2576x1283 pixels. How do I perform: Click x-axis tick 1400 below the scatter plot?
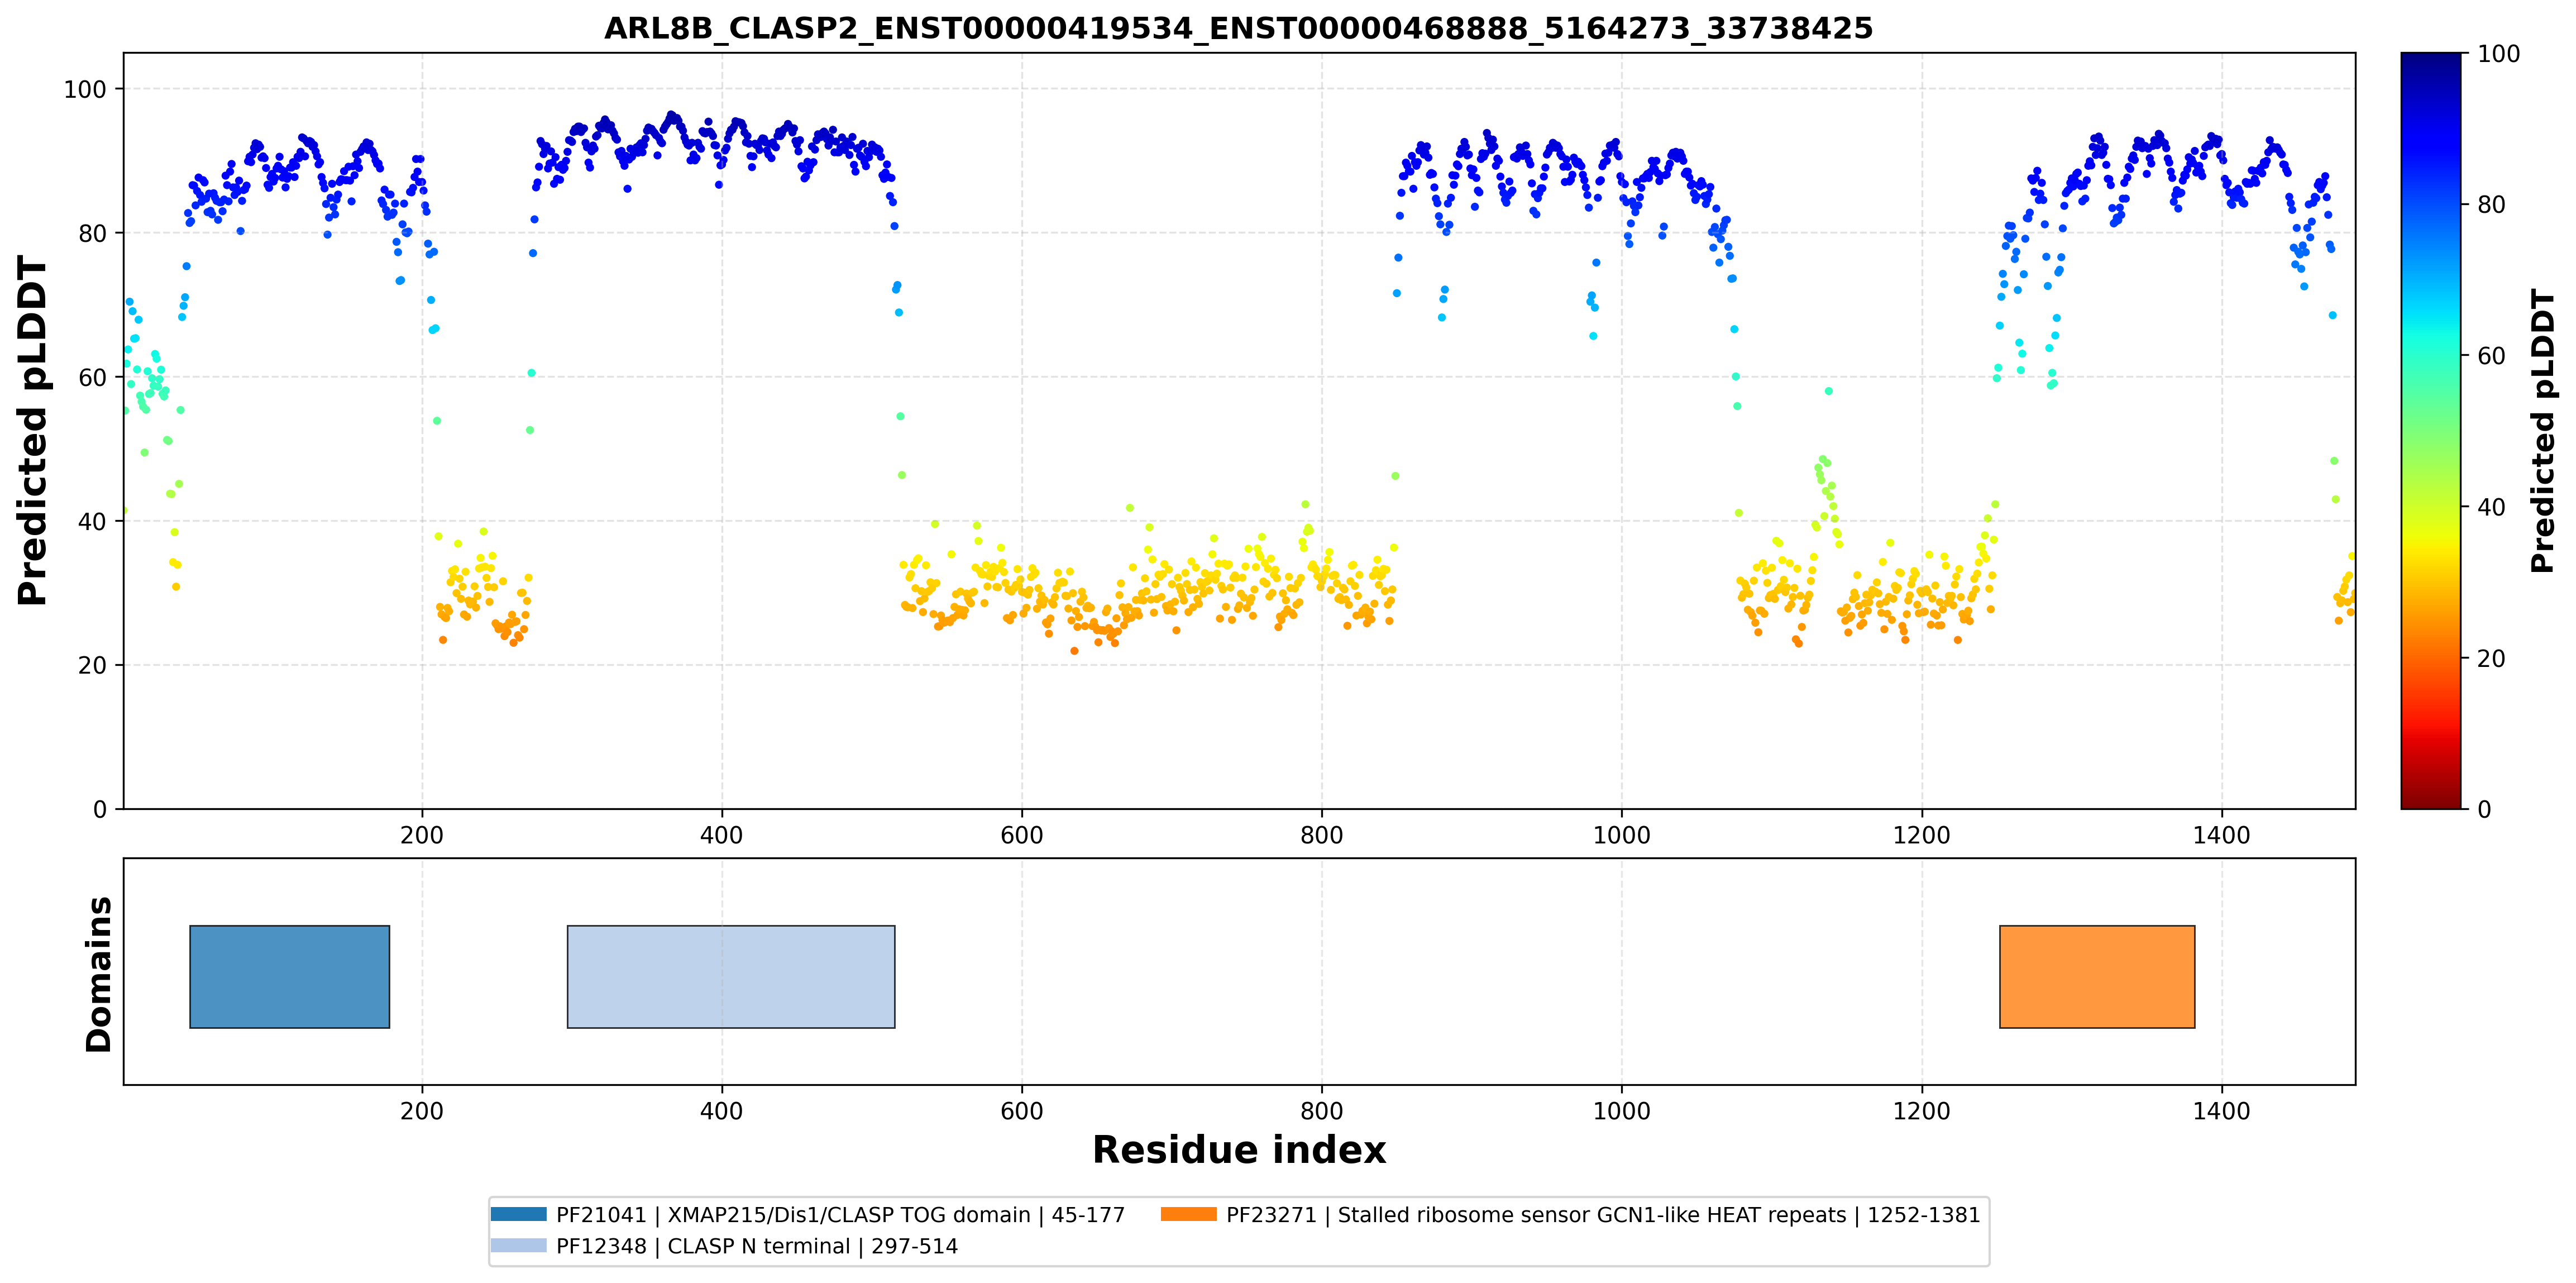pyautogui.click(x=2222, y=835)
